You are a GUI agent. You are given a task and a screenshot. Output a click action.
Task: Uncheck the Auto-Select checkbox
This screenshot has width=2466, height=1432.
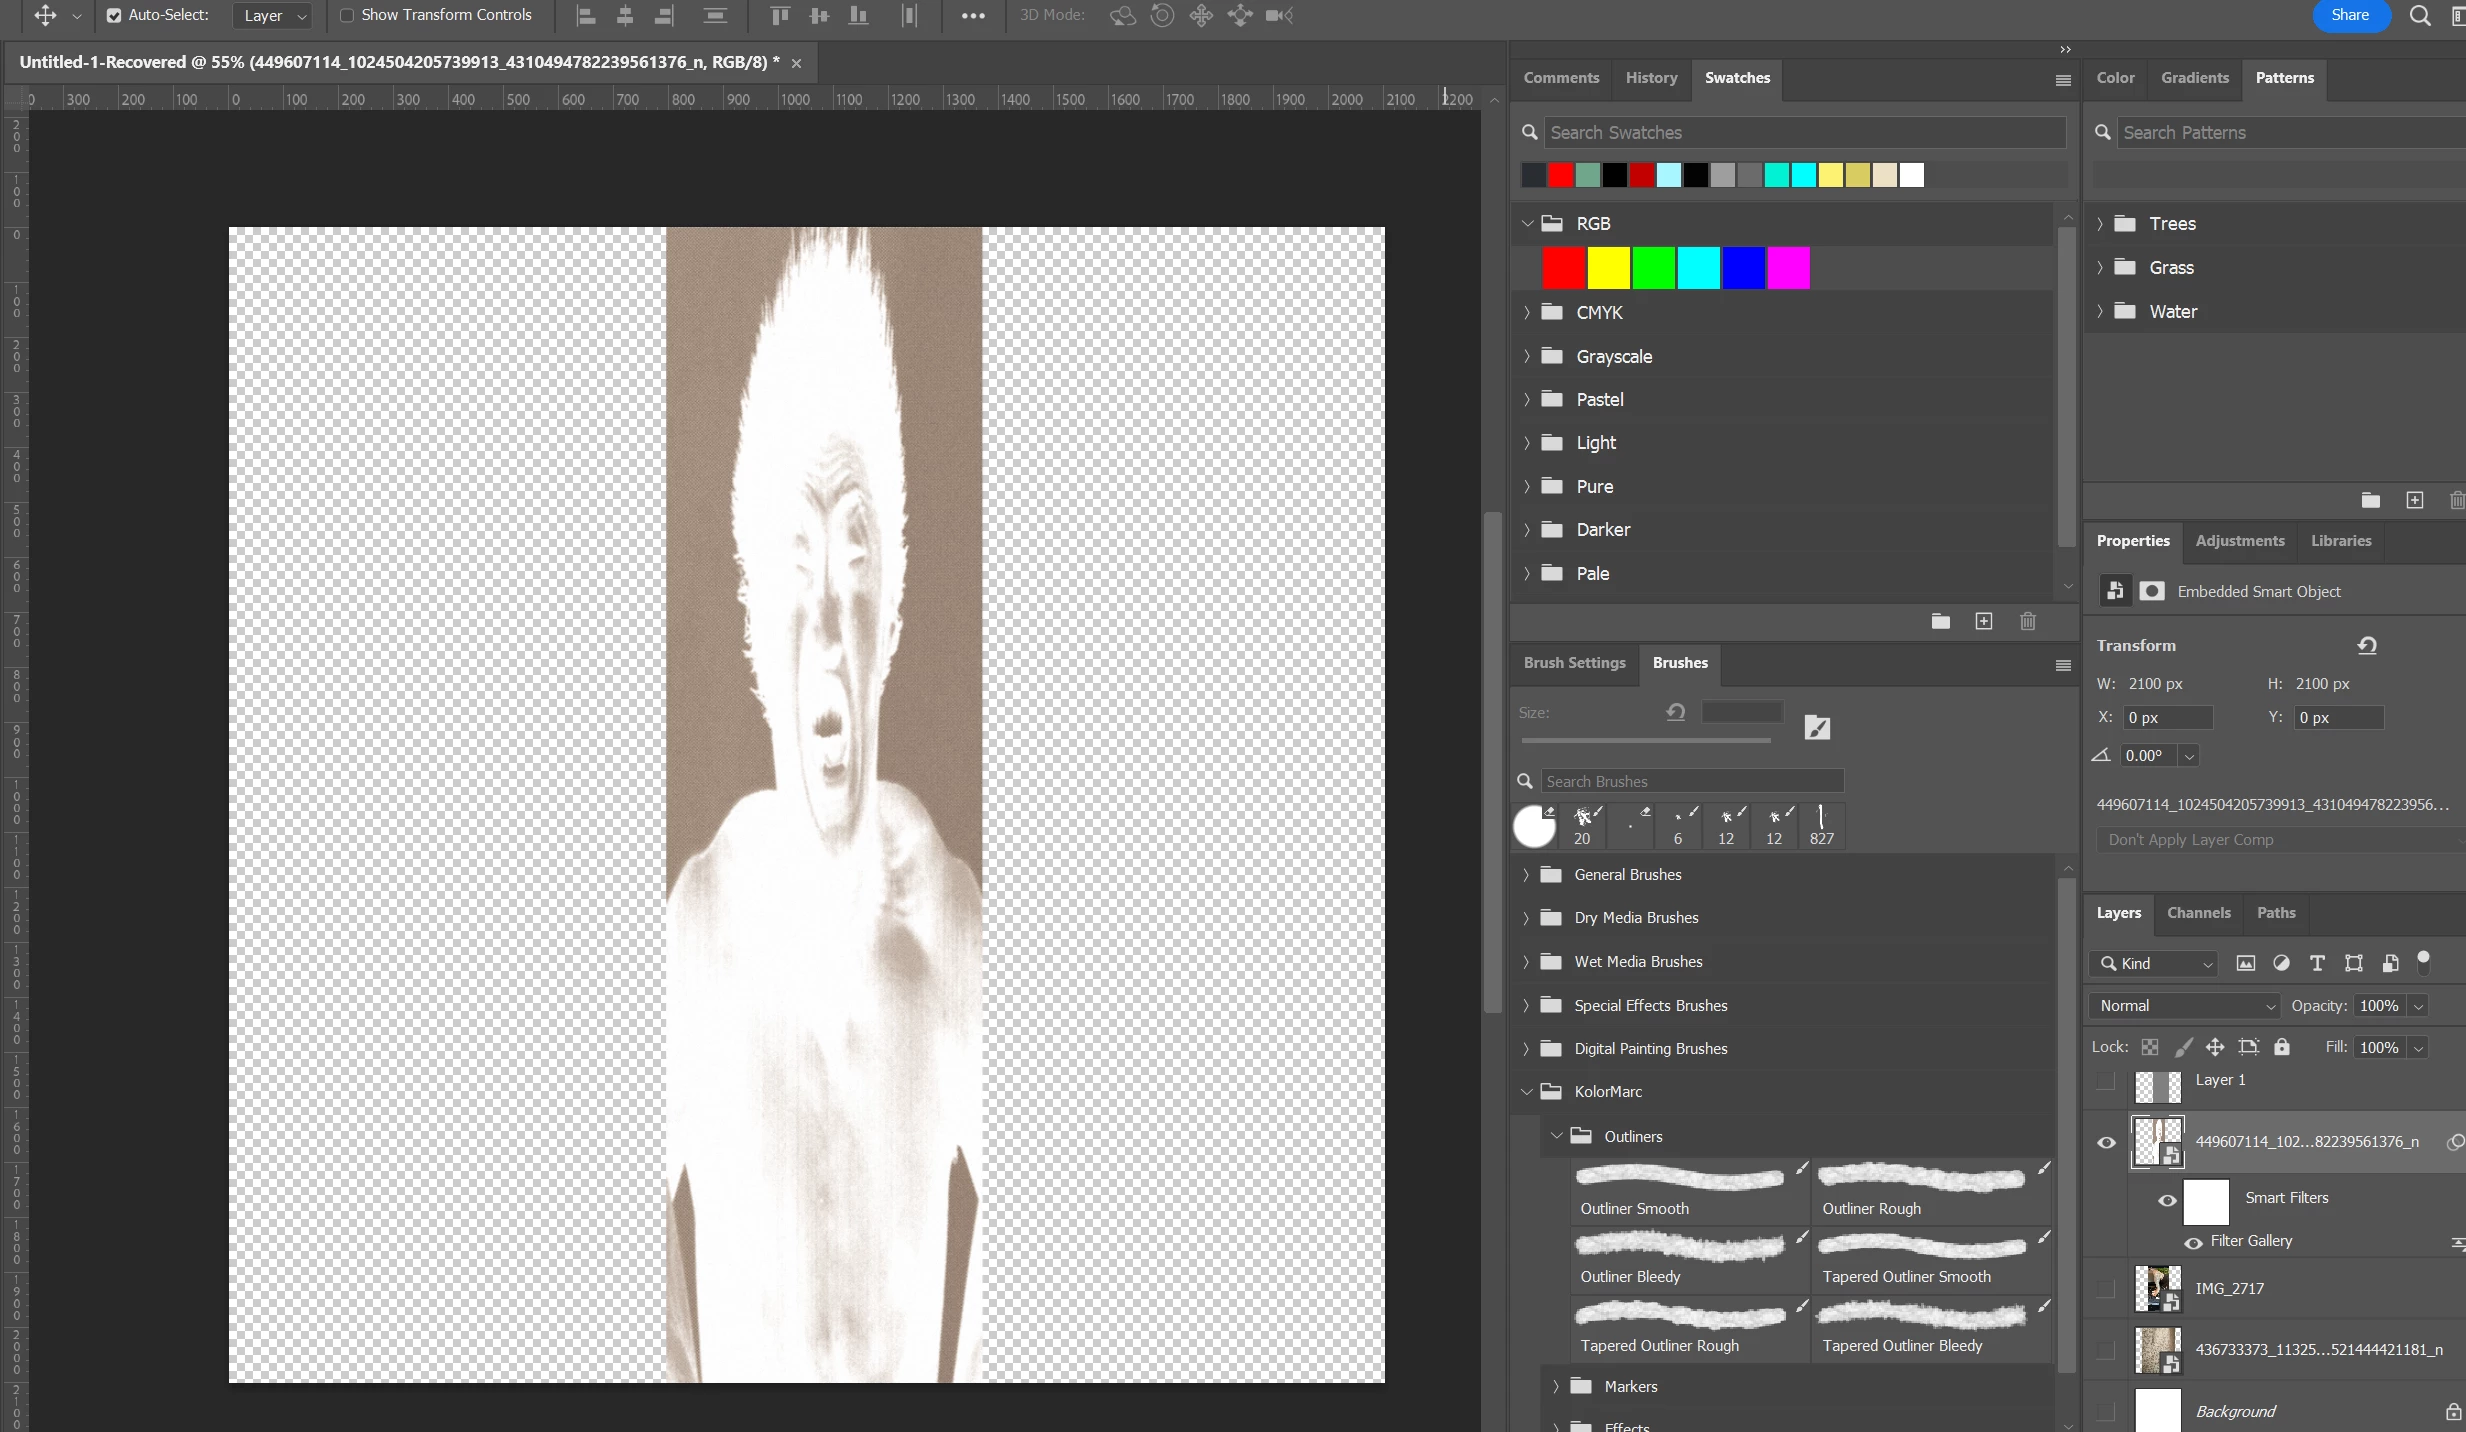point(114,15)
